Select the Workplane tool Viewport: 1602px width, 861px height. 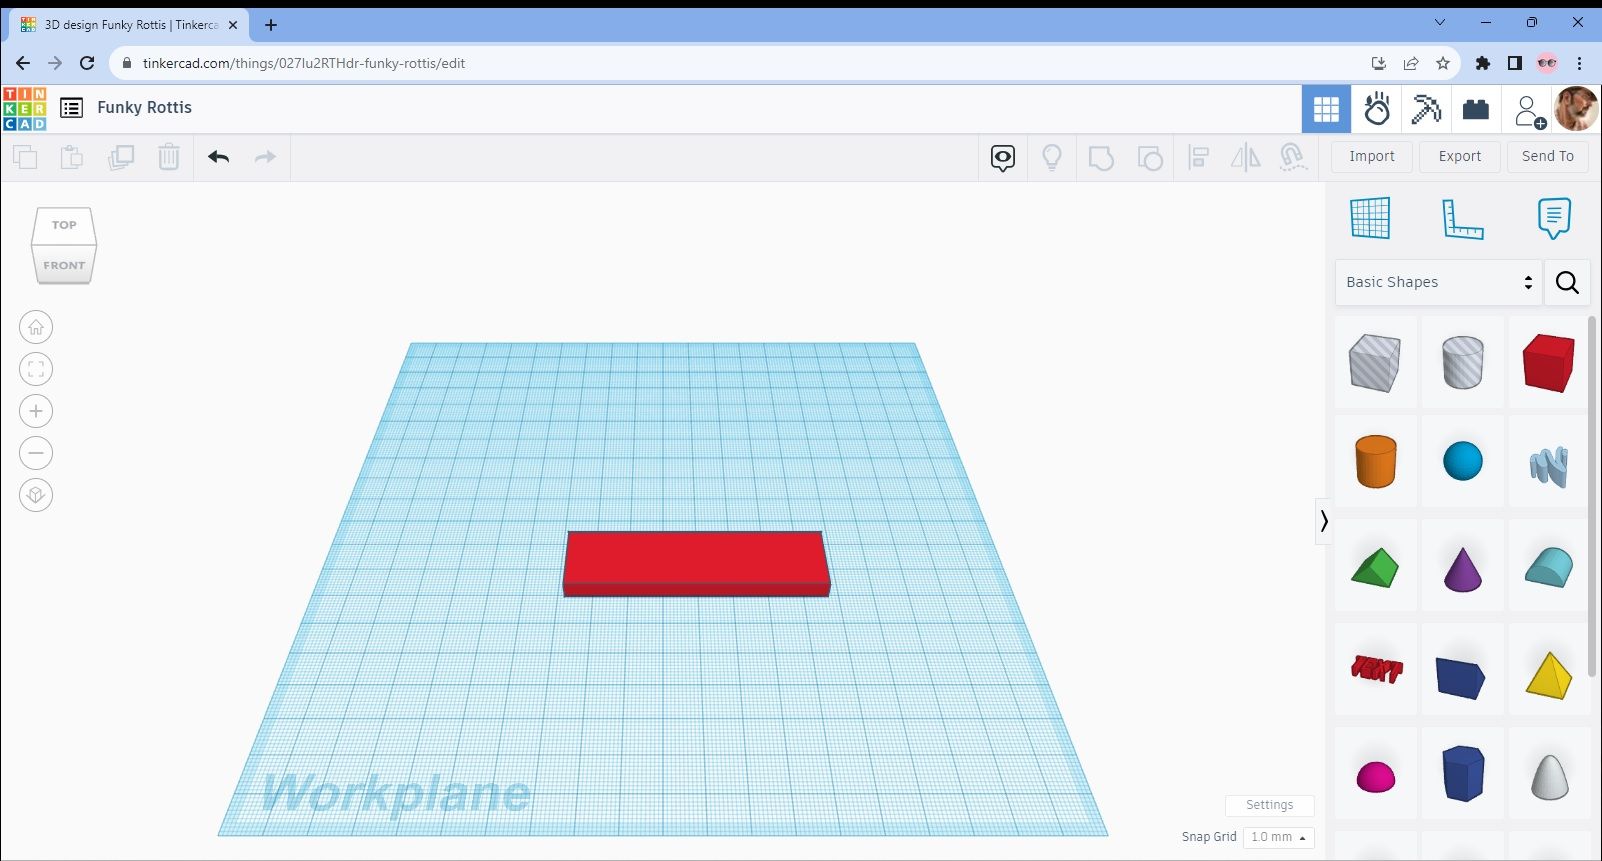(x=1370, y=218)
